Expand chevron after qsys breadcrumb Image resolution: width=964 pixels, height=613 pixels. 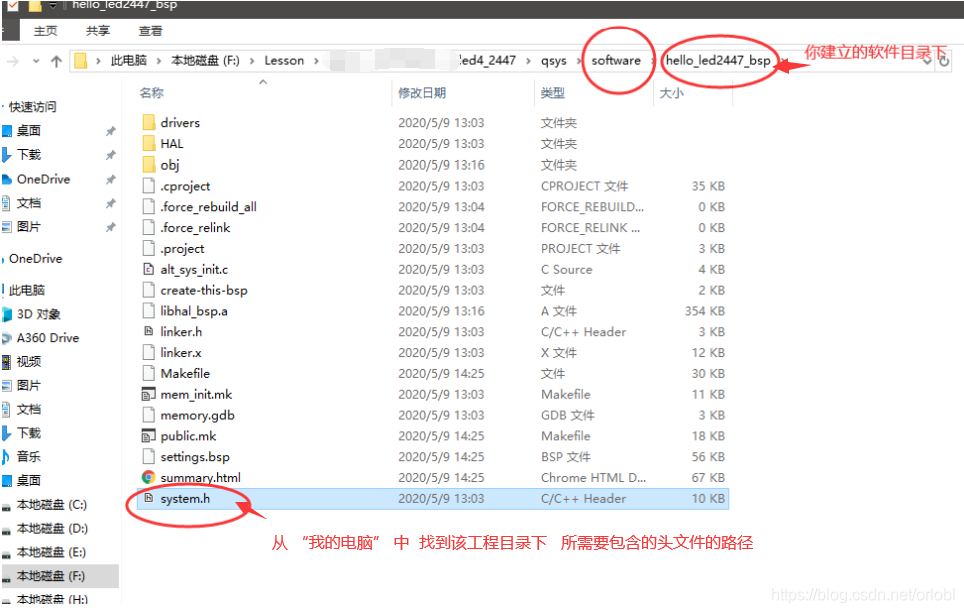tap(579, 61)
